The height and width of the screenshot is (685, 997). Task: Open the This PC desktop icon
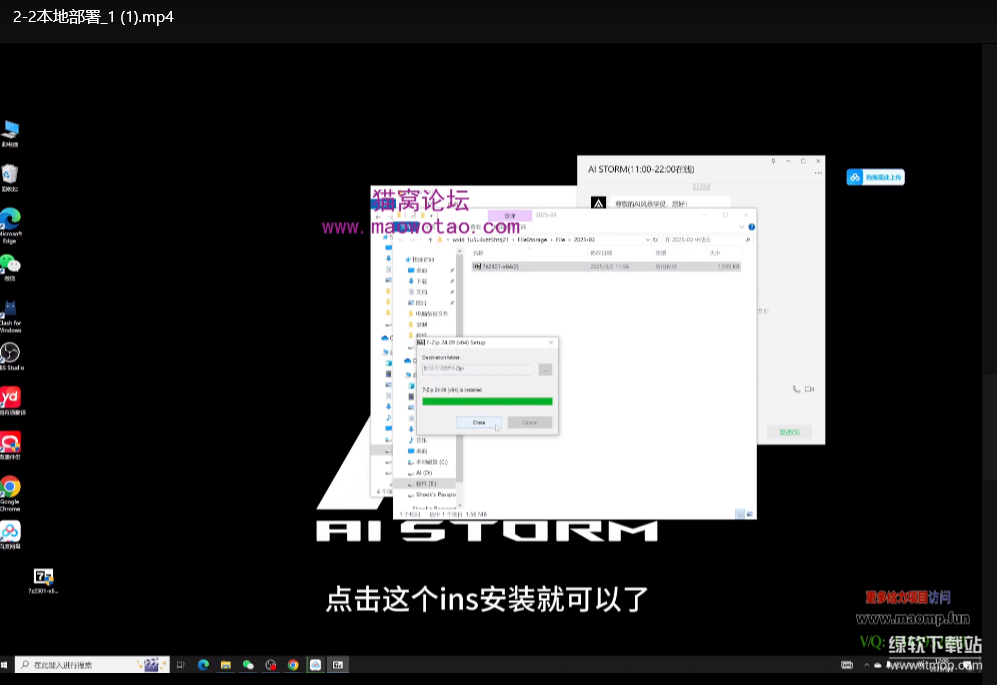[x=10, y=134]
